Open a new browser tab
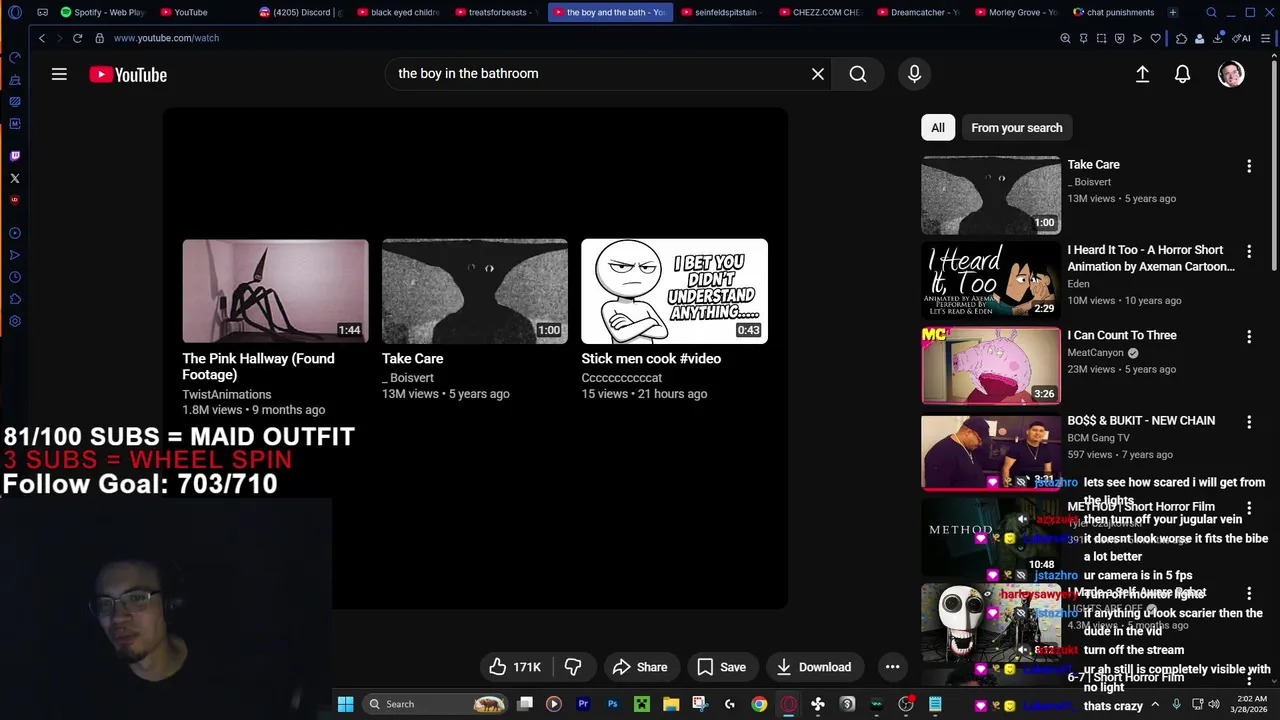1280x720 pixels. [1173, 12]
